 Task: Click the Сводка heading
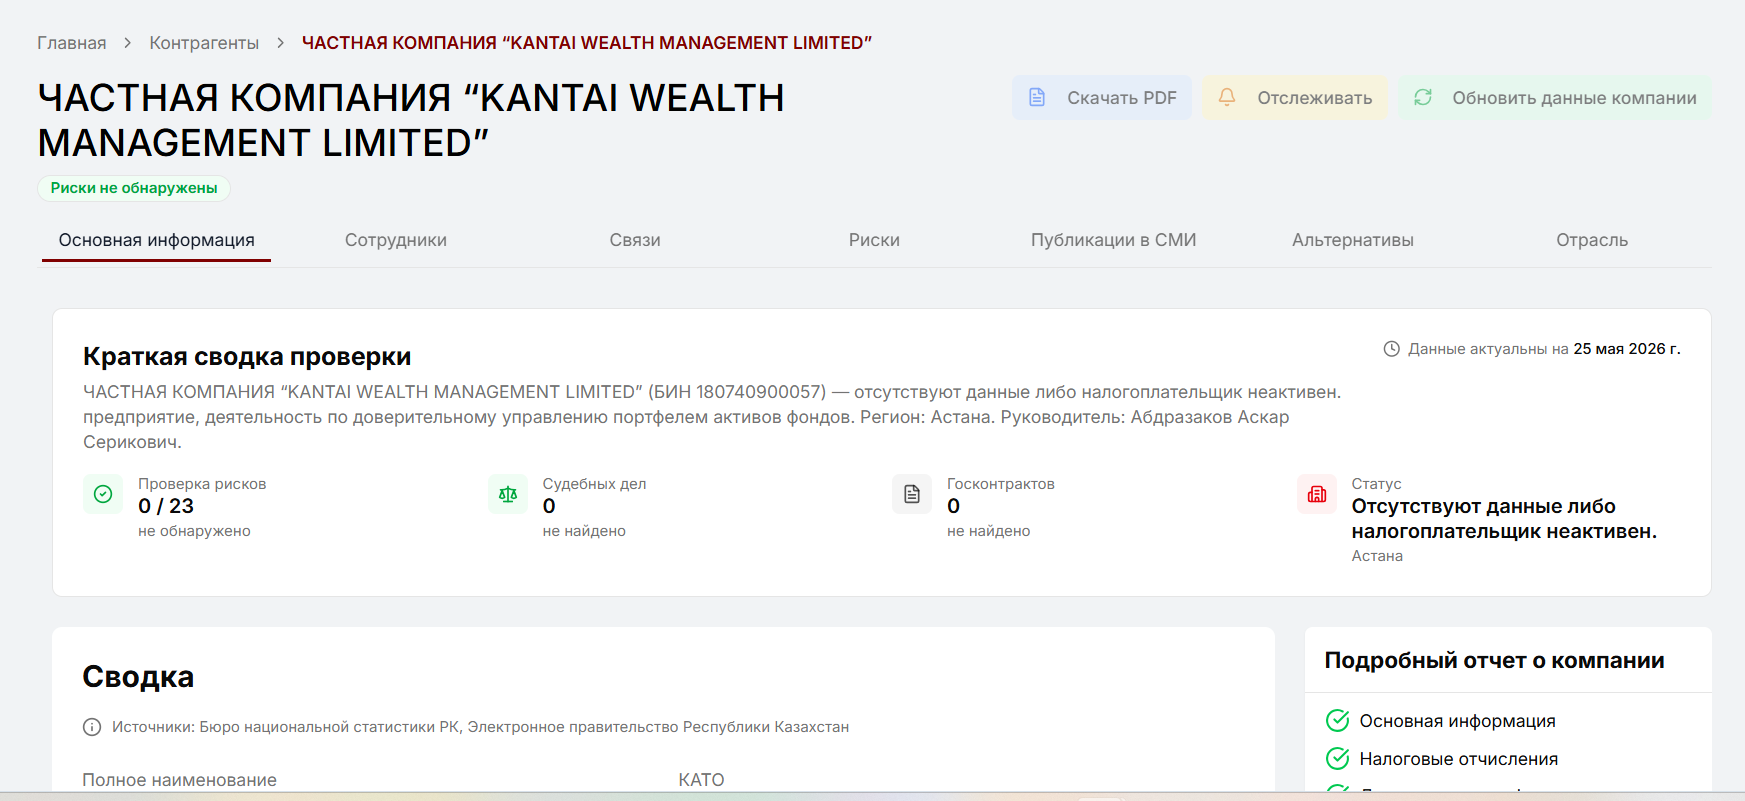(138, 677)
